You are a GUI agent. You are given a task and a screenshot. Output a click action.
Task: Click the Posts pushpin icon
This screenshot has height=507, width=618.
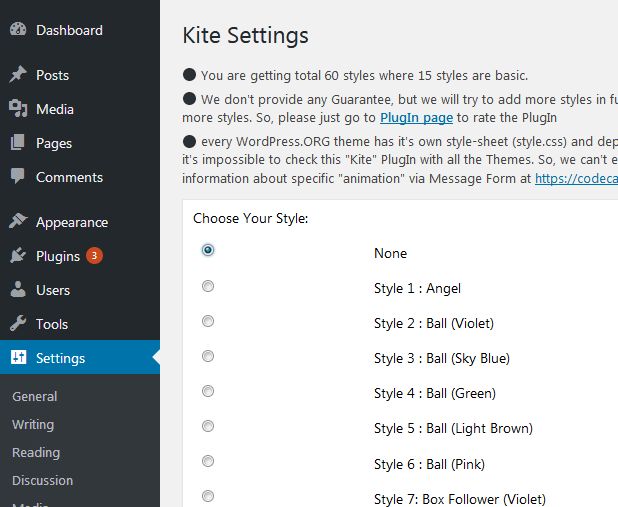pos(18,75)
